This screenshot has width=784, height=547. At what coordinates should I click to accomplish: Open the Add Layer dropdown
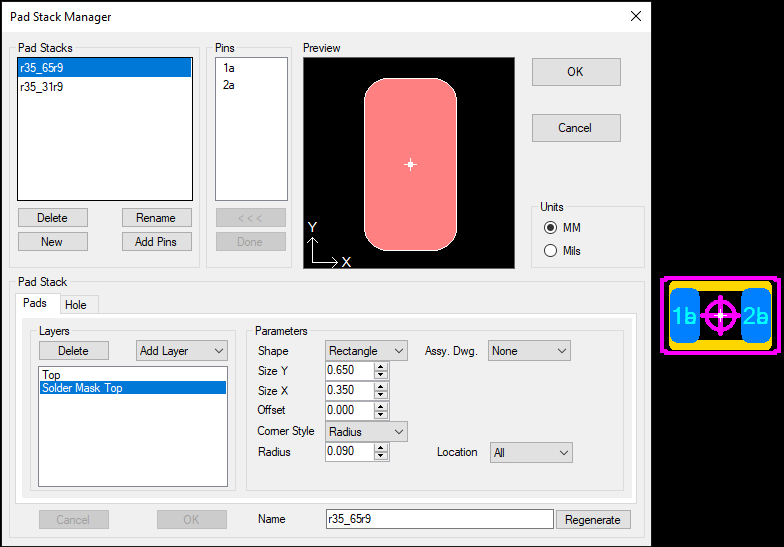point(182,351)
